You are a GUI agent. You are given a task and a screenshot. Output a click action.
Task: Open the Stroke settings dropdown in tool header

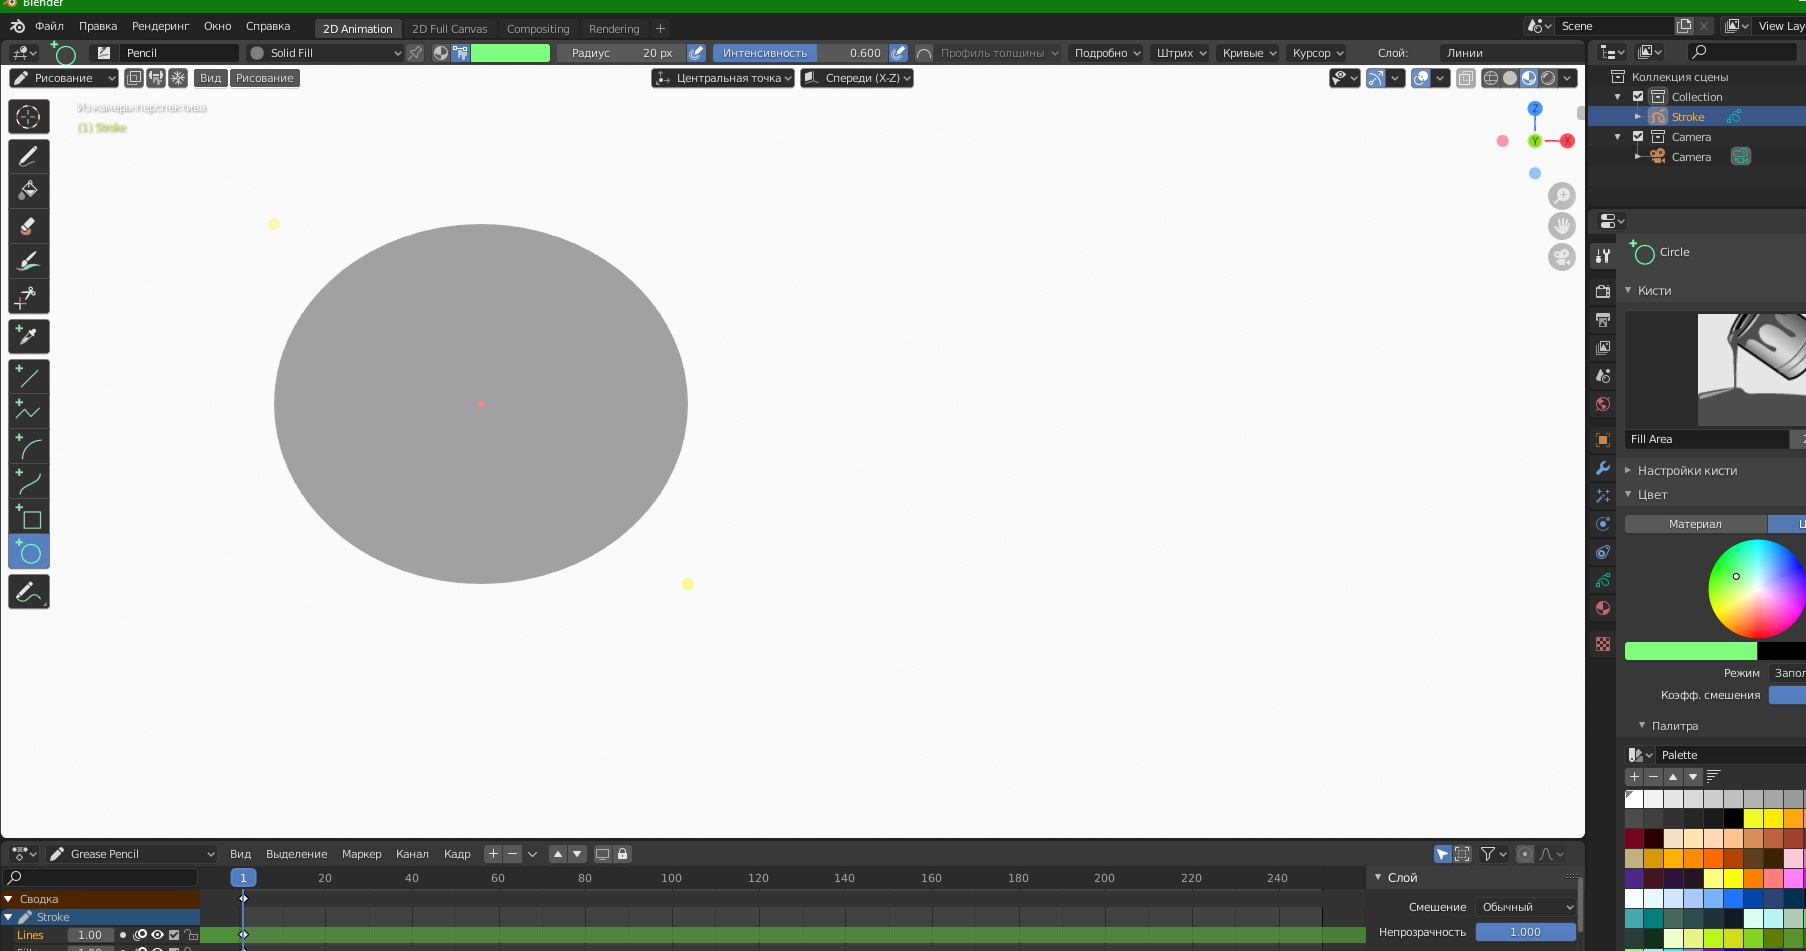pyautogui.click(x=1181, y=53)
